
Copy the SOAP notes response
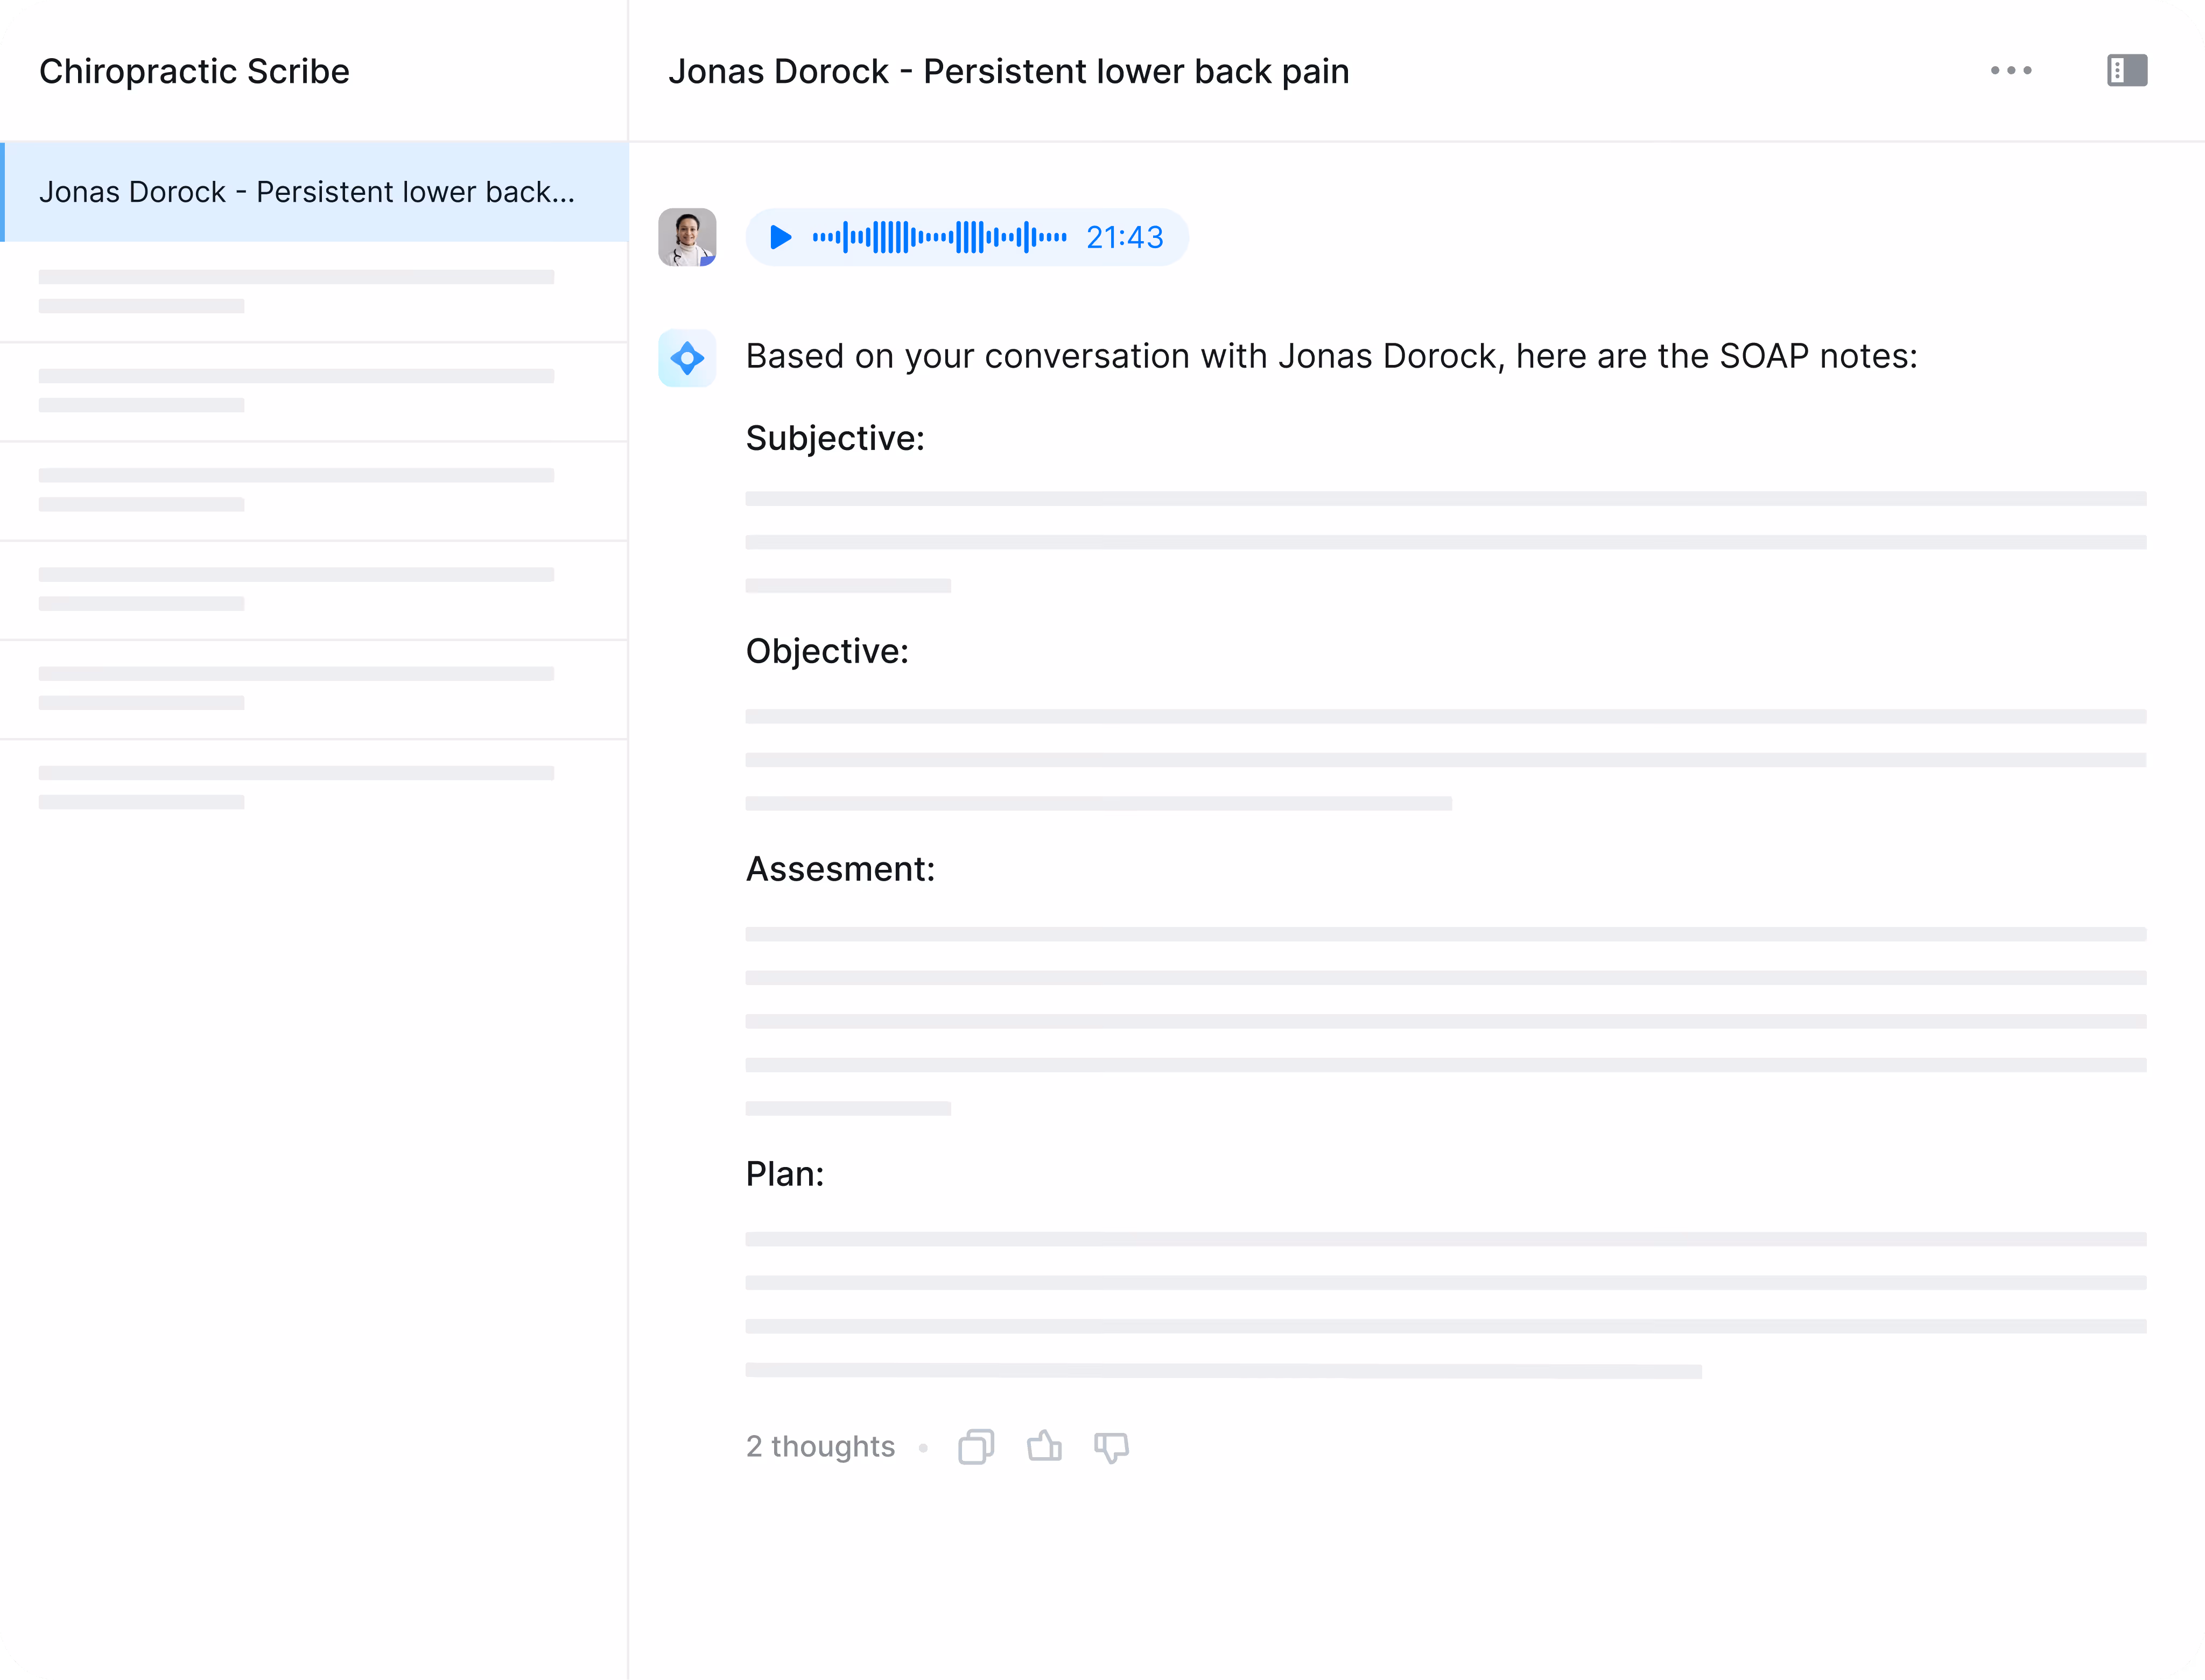click(x=975, y=1447)
